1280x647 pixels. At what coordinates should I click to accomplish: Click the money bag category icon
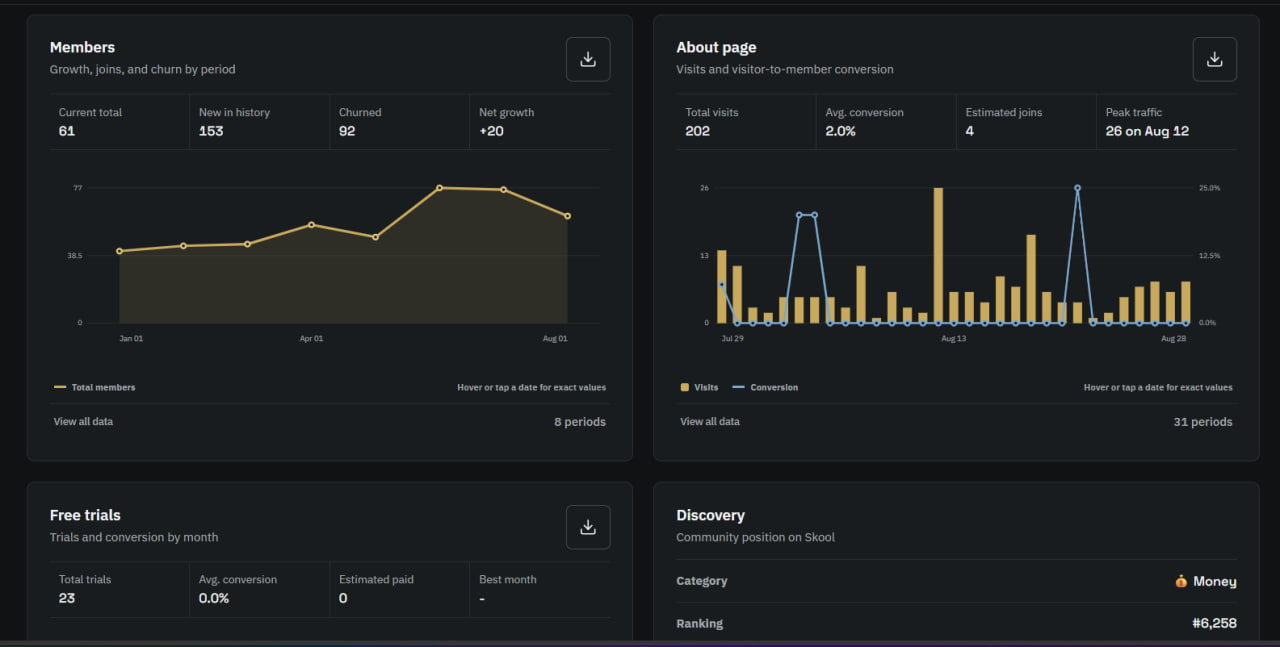(x=1181, y=581)
